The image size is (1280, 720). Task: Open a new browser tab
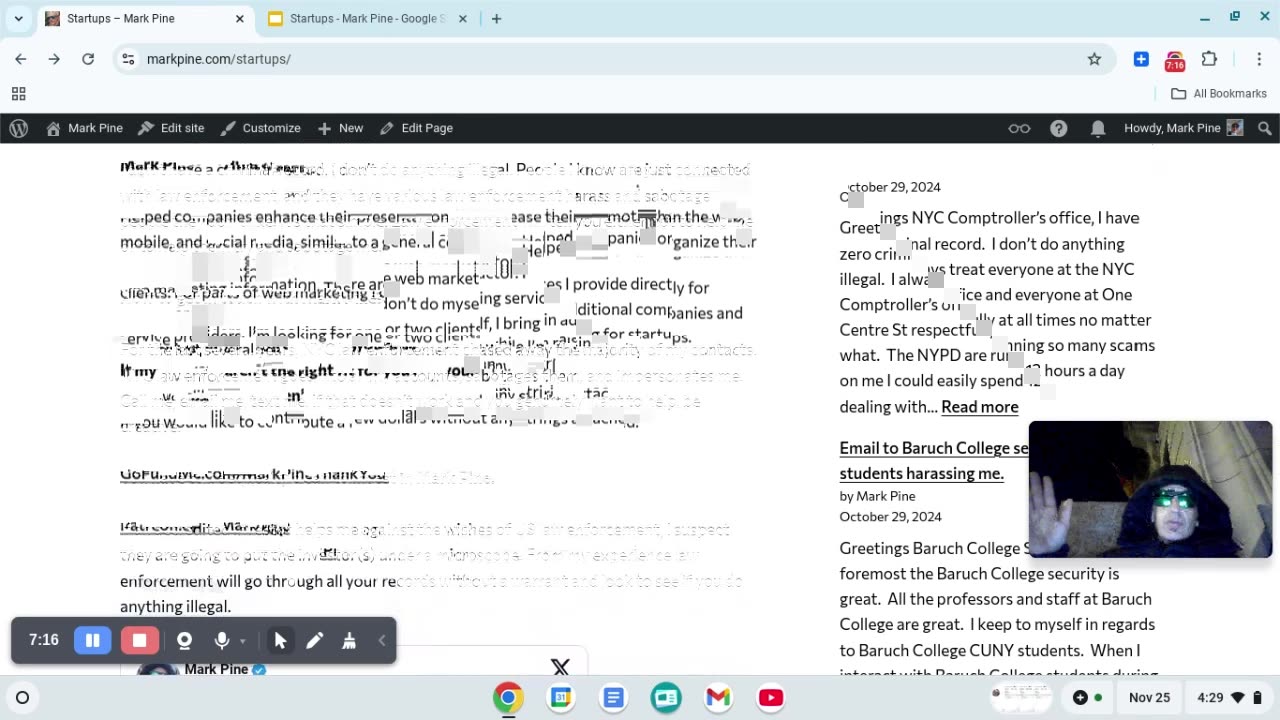coord(496,18)
